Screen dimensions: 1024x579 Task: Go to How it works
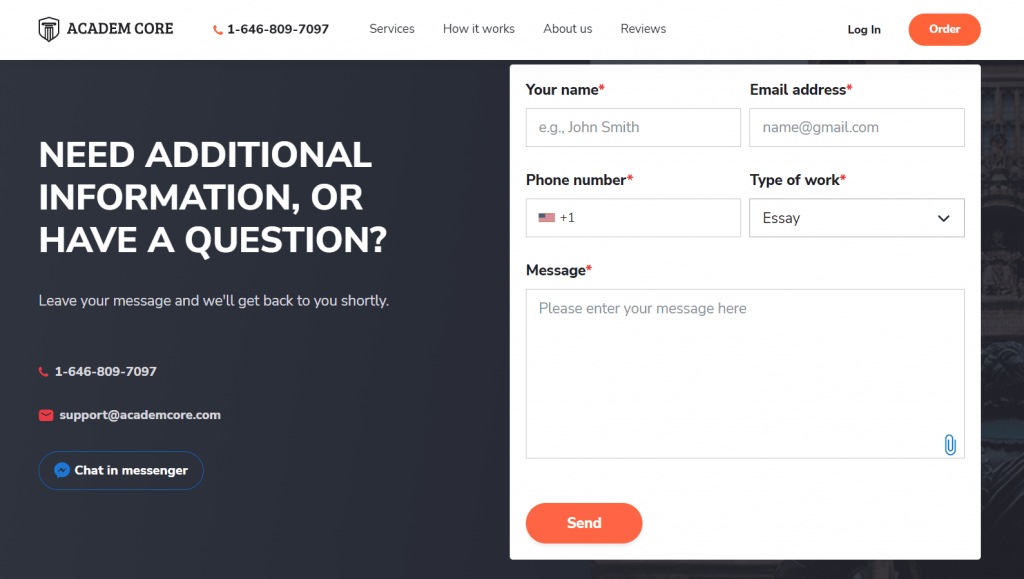pyautogui.click(x=479, y=29)
